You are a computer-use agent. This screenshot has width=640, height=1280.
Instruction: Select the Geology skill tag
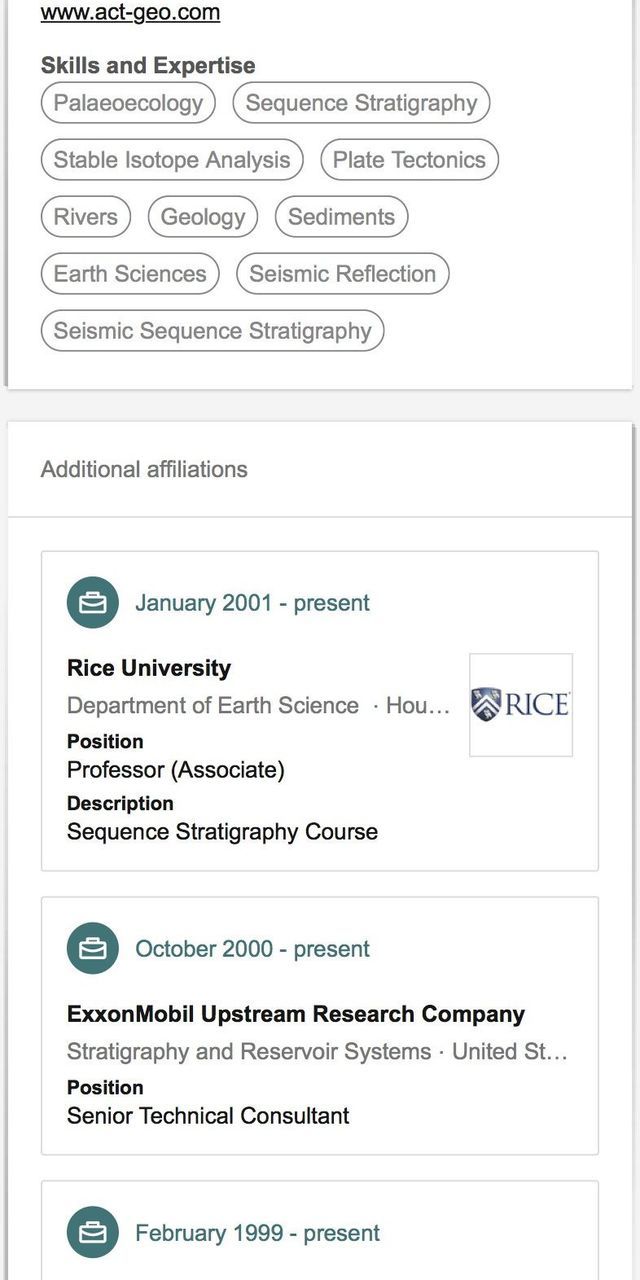coord(203,217)
